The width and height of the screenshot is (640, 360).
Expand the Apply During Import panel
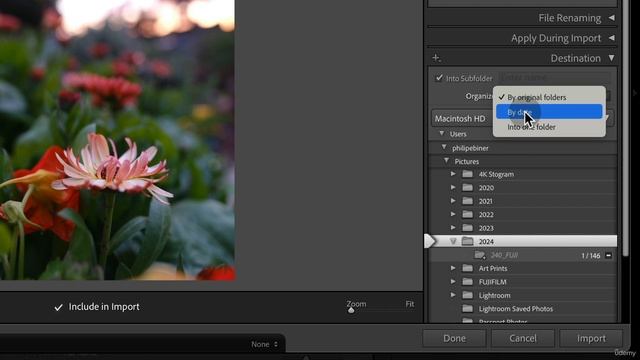tap(611, 38)
